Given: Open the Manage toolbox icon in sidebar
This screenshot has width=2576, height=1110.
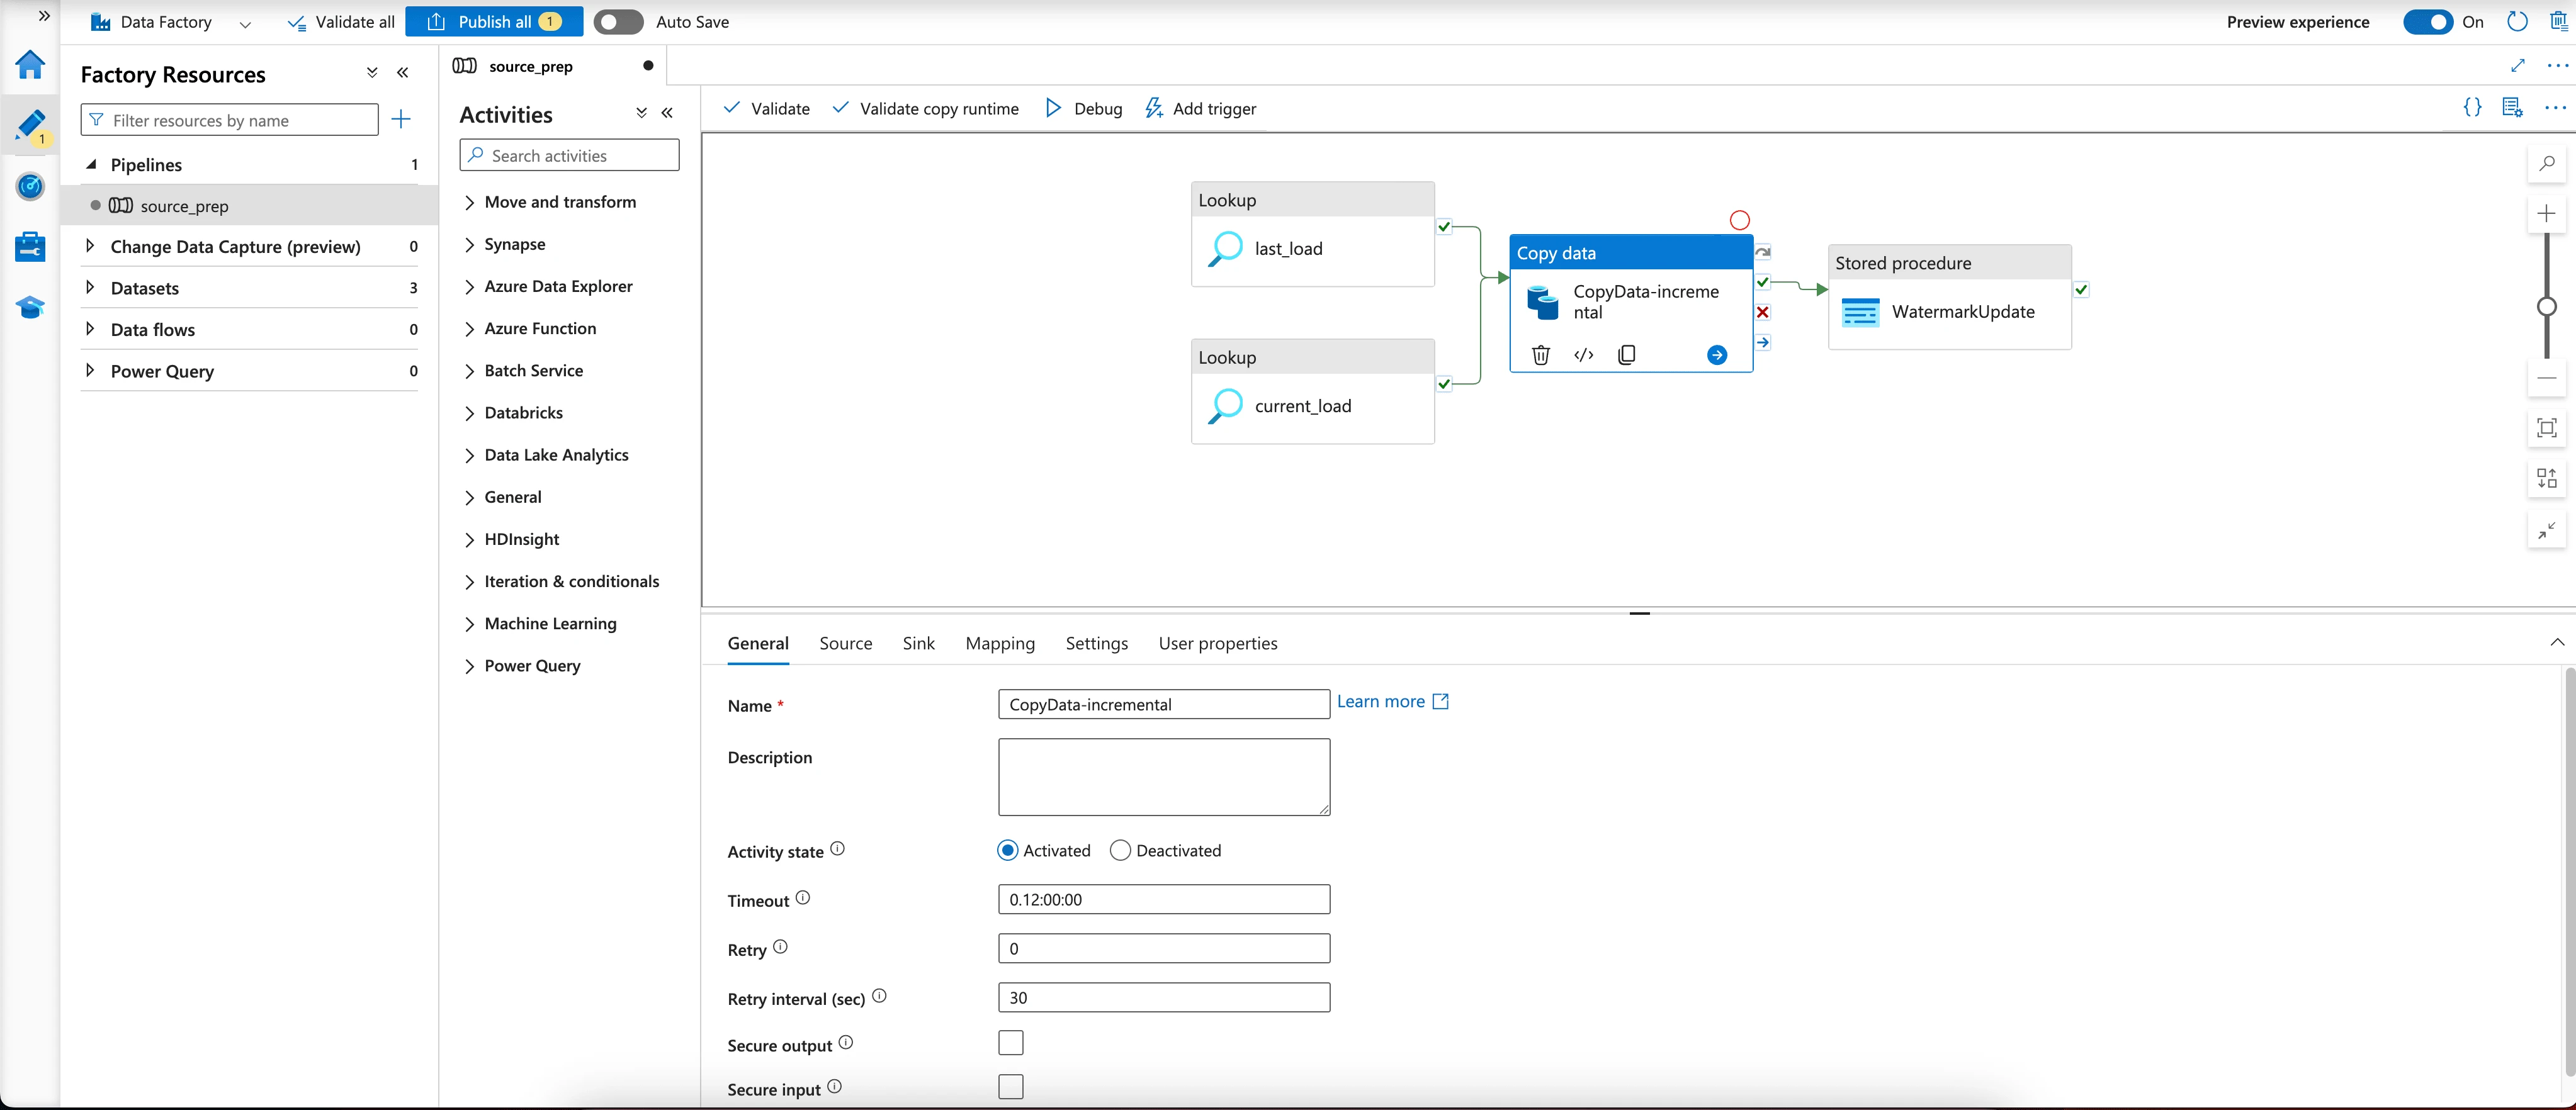Looking at the screenshot, I should 30,246.
